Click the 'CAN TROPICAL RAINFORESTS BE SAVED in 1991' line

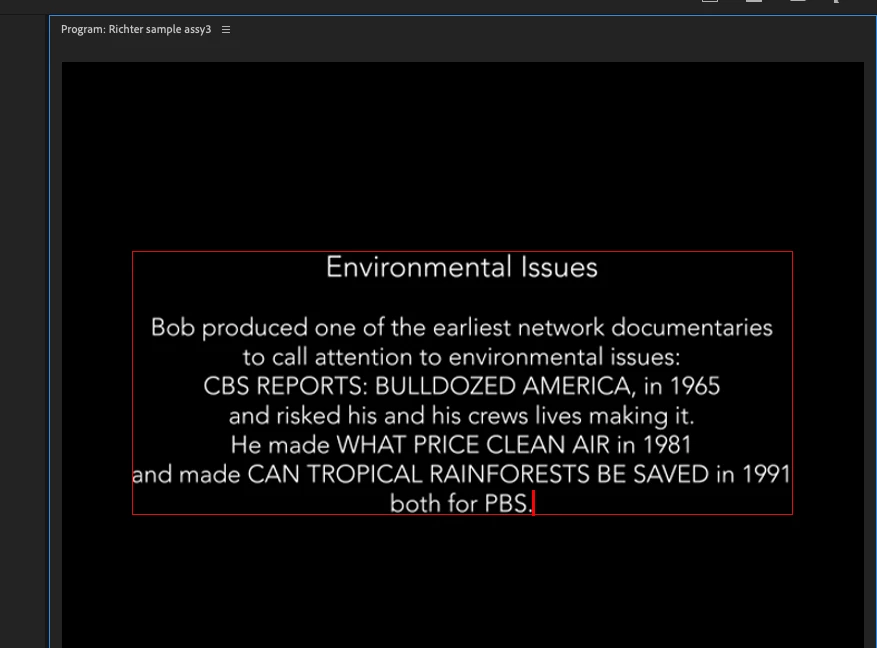(461, 475)
